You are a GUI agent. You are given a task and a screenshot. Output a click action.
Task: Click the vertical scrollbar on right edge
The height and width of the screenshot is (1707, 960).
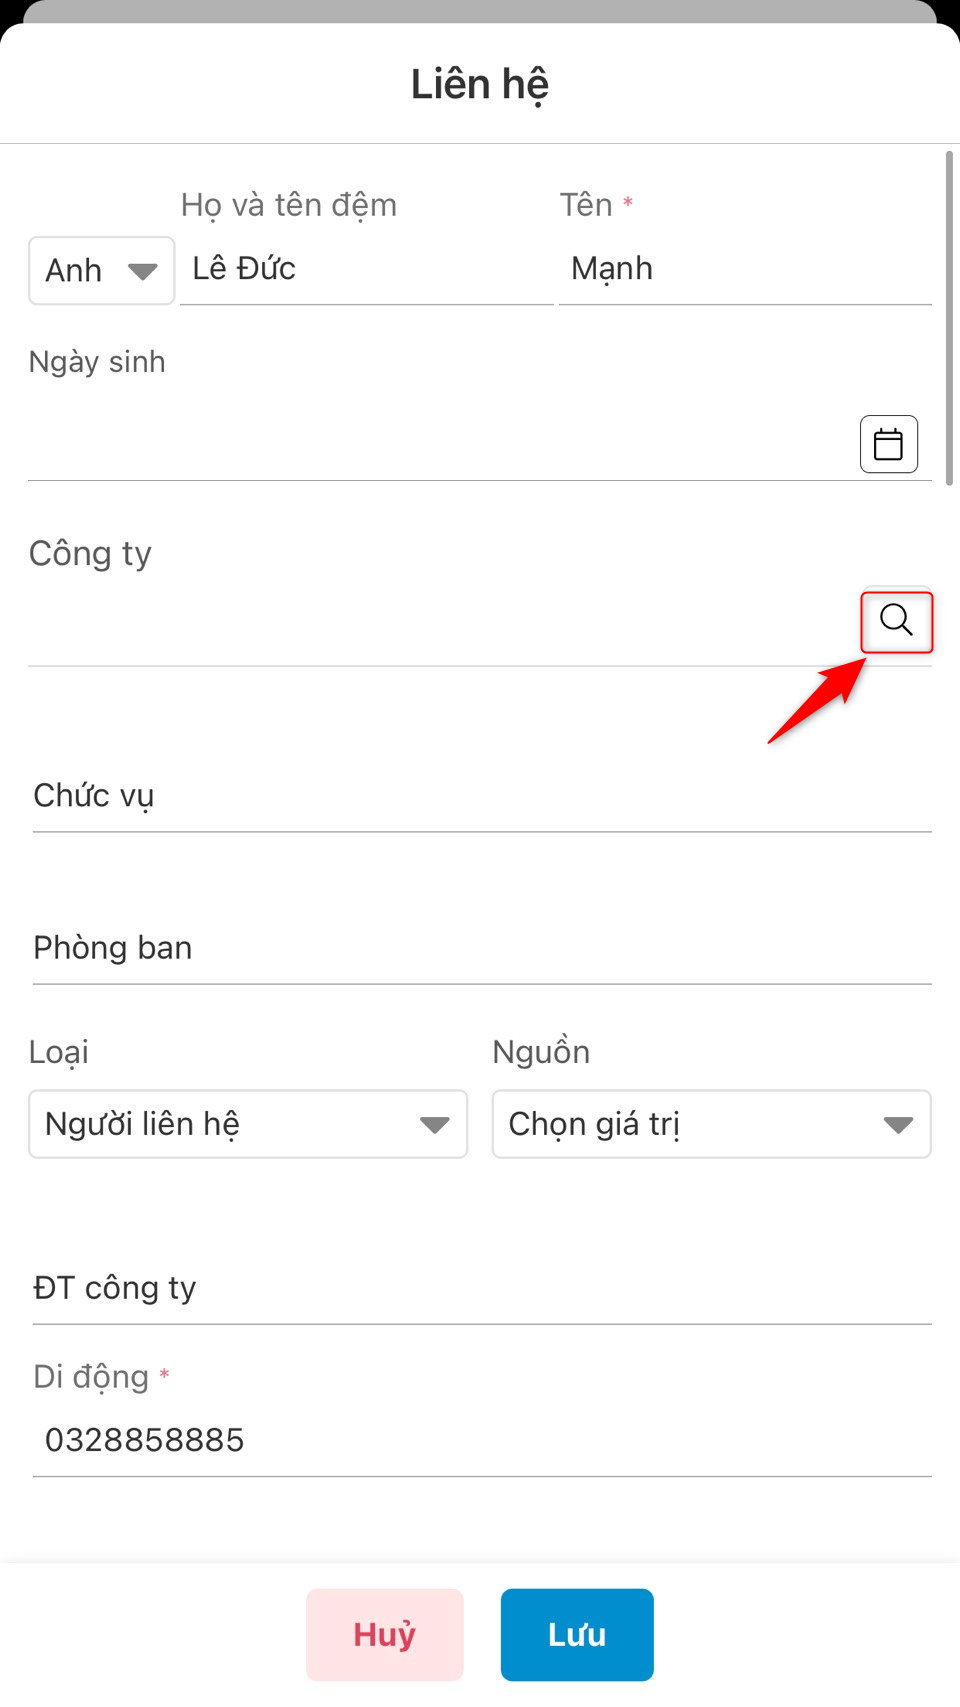coord(949,318)
